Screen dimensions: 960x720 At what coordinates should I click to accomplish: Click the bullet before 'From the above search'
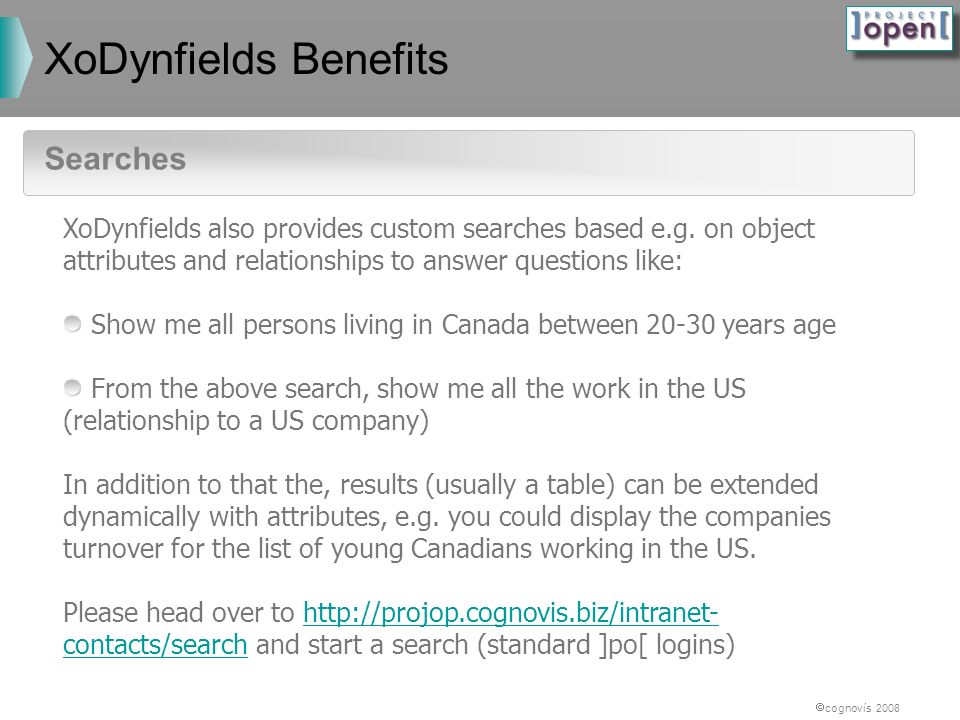(72, 388)
